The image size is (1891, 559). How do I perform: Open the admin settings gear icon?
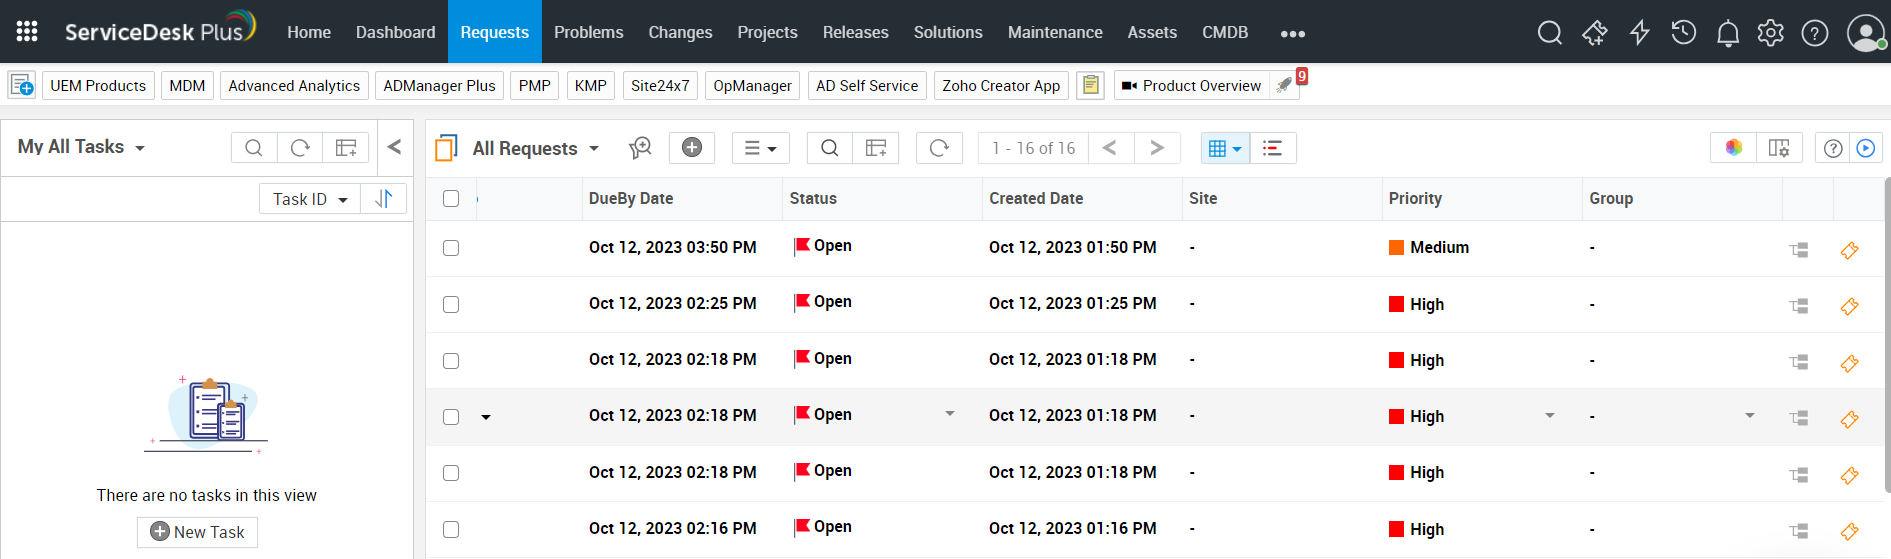click(1770, 33)
